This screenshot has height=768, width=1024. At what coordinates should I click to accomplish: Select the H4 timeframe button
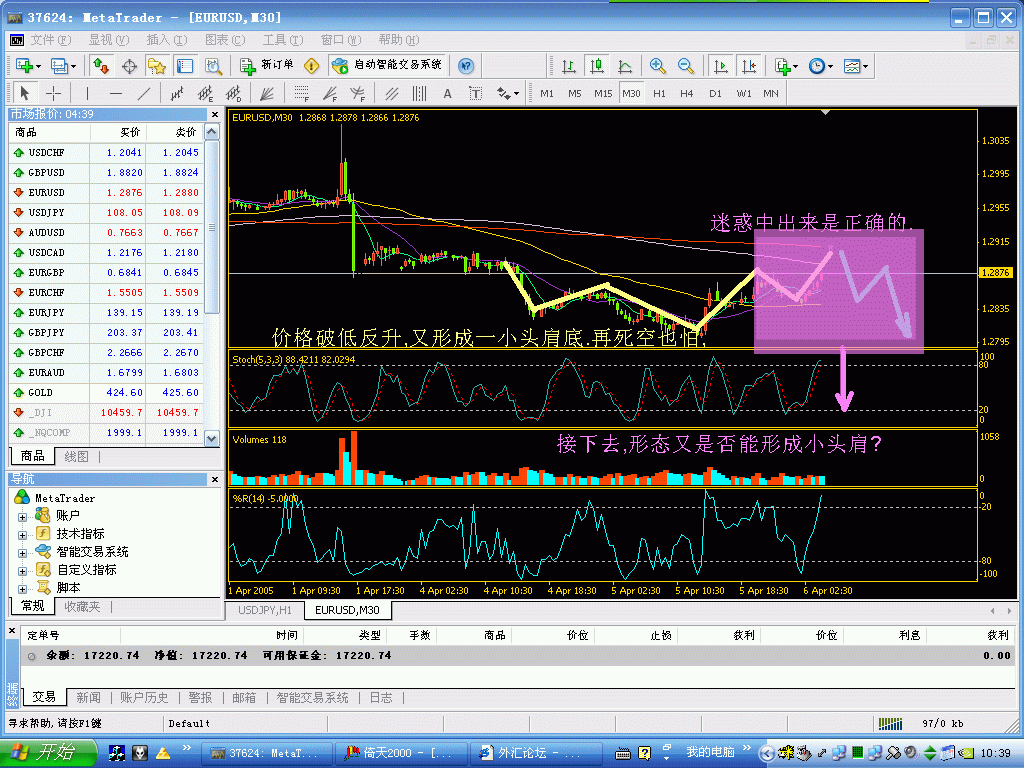[x=687, y=93]
